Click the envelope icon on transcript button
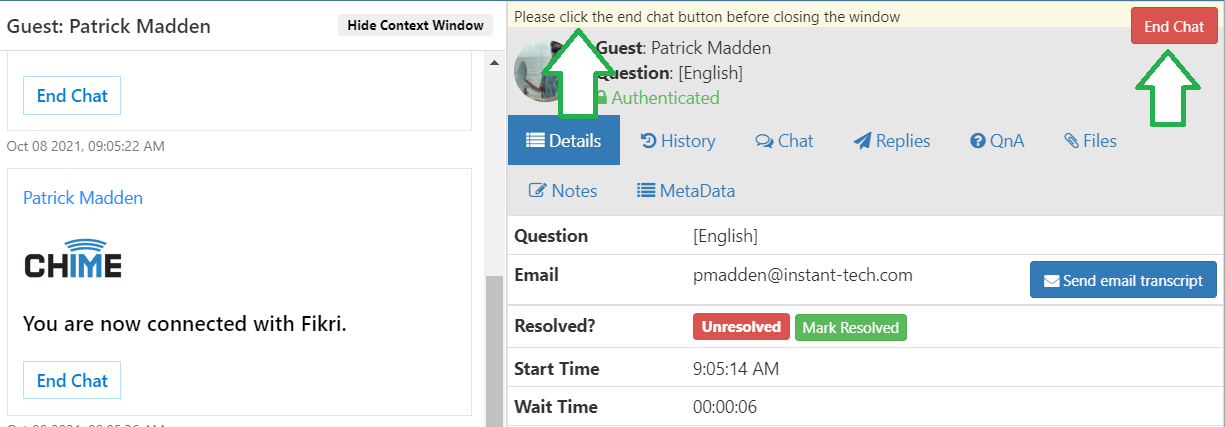The image size is (1226, 427). pyautogui.click(x=1052, y=281)
